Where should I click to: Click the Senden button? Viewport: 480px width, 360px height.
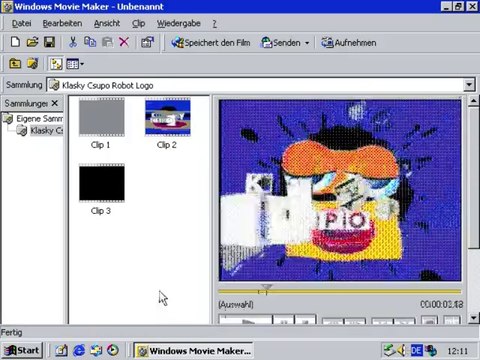[x=281, y=43]
